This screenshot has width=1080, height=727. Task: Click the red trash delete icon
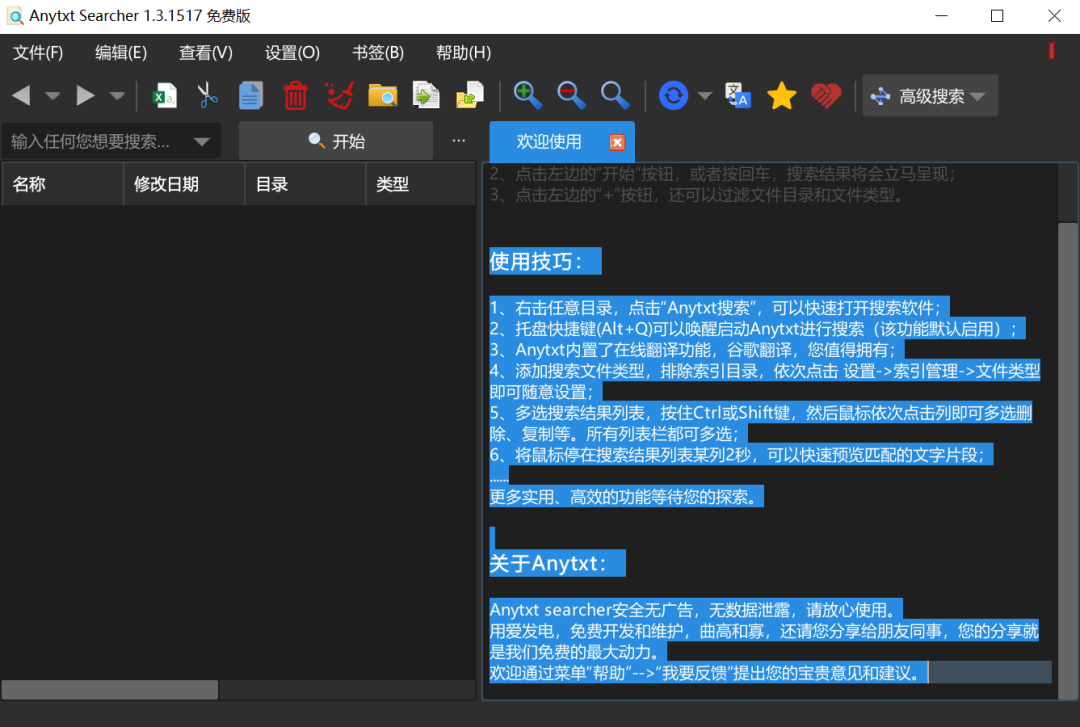click(295, 95)
